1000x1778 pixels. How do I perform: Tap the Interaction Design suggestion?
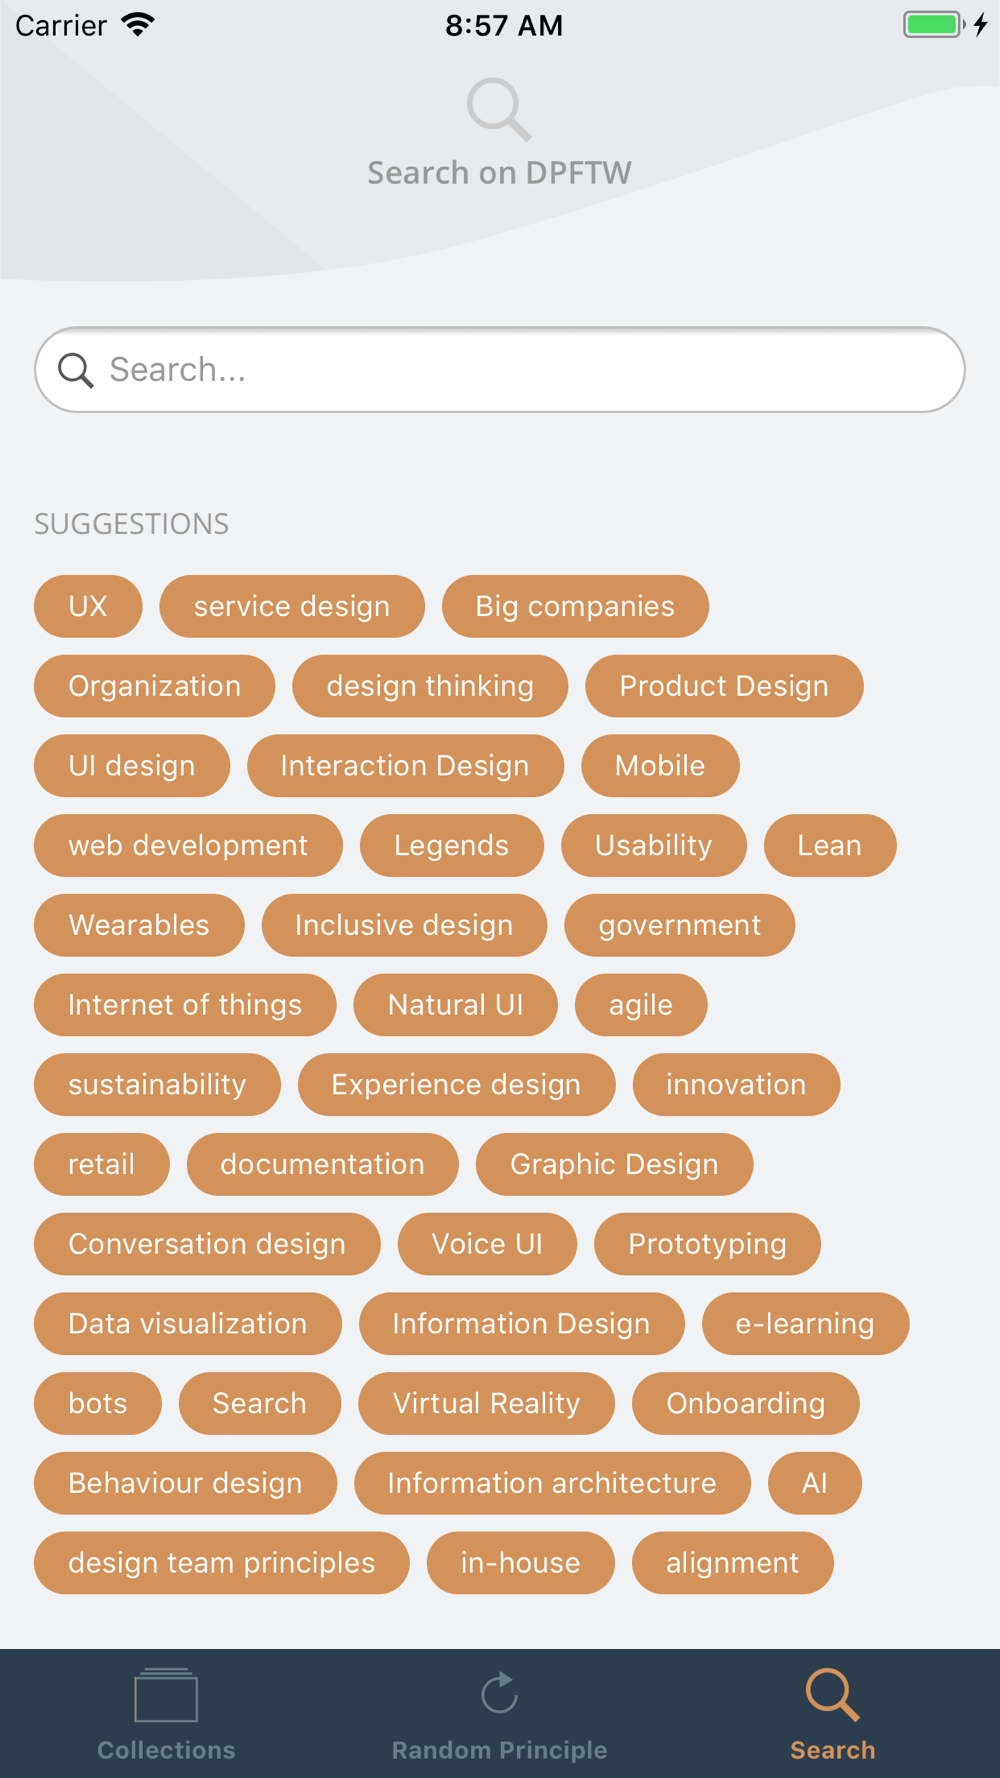click(x=405, y=766)
